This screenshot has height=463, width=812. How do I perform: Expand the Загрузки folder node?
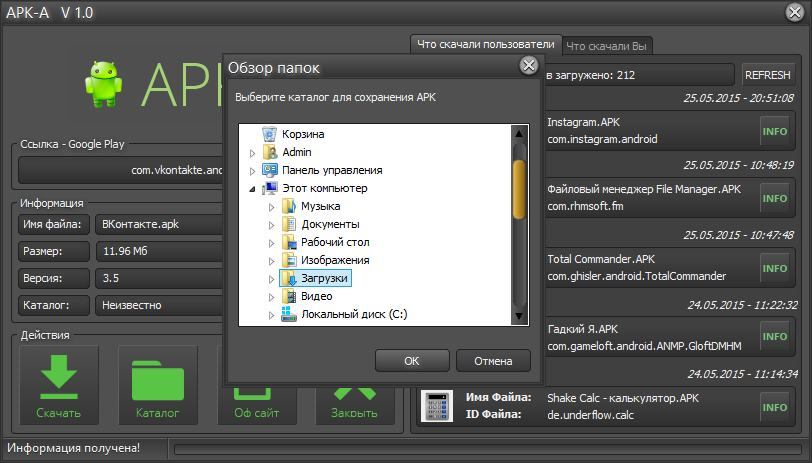tap(271, 279)
